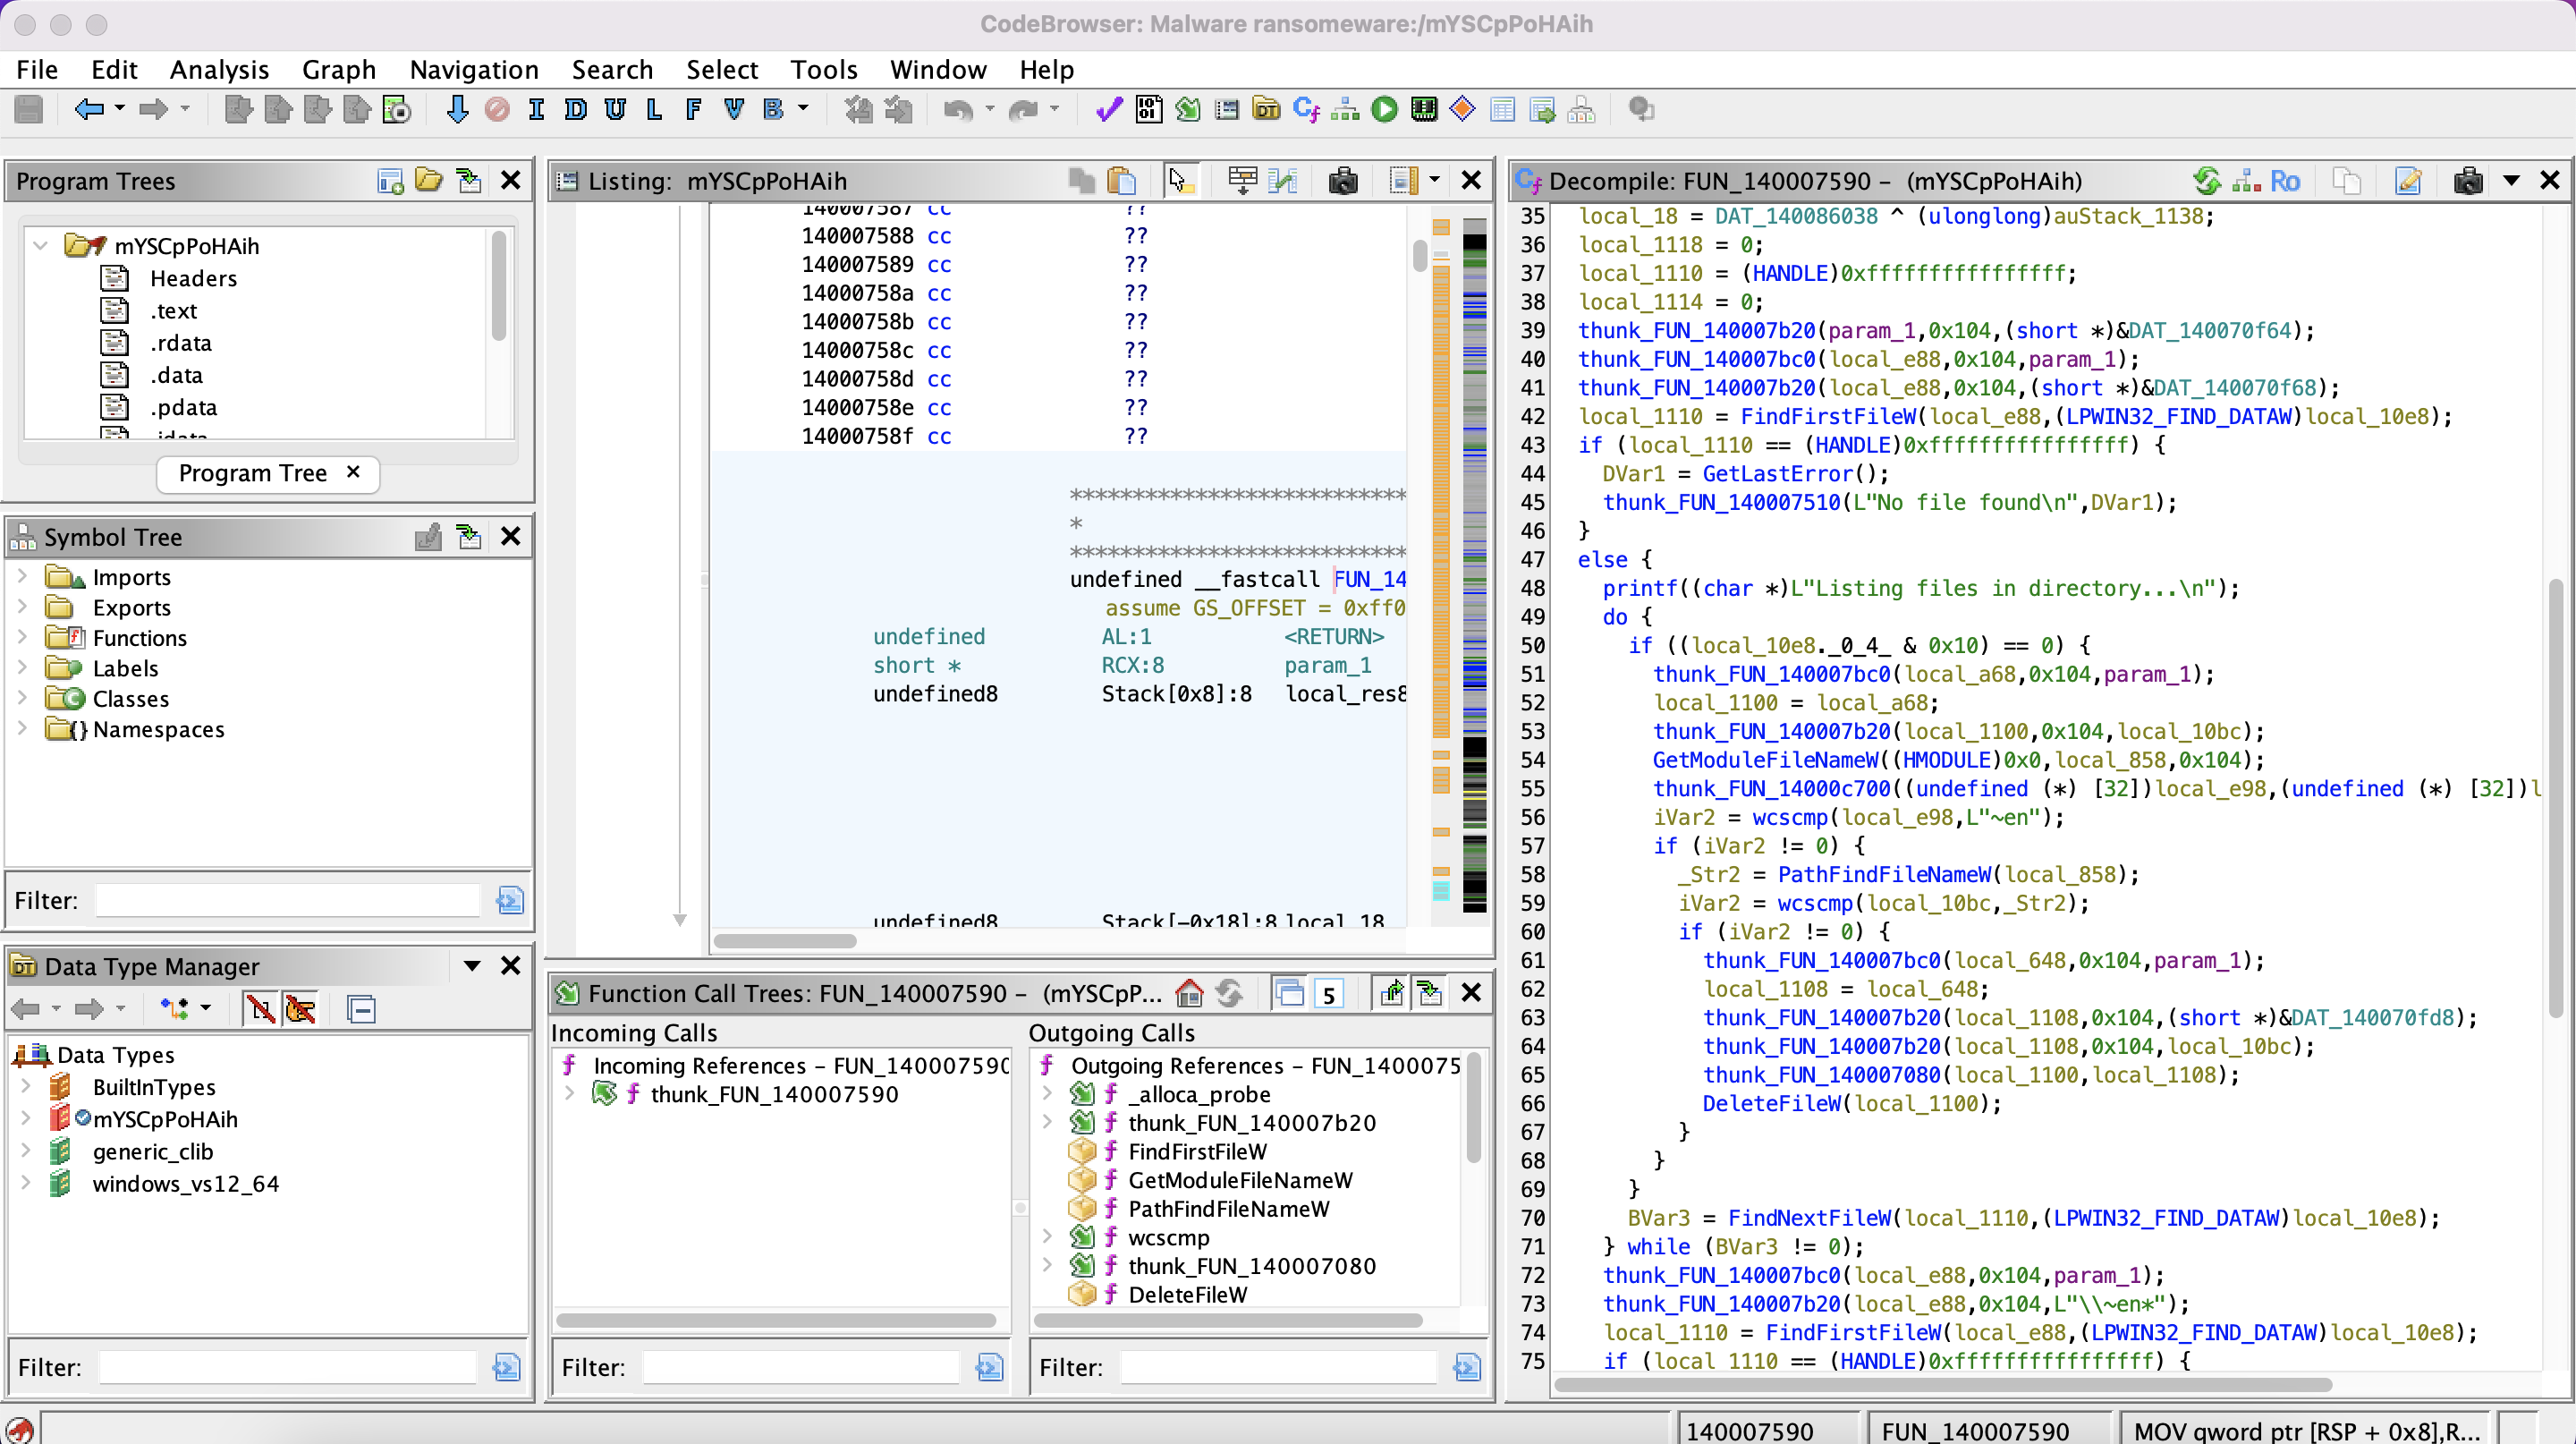Click the 'V' toolbar navigation icon
Screen dimensions: 2576x1444
[733, 109]
